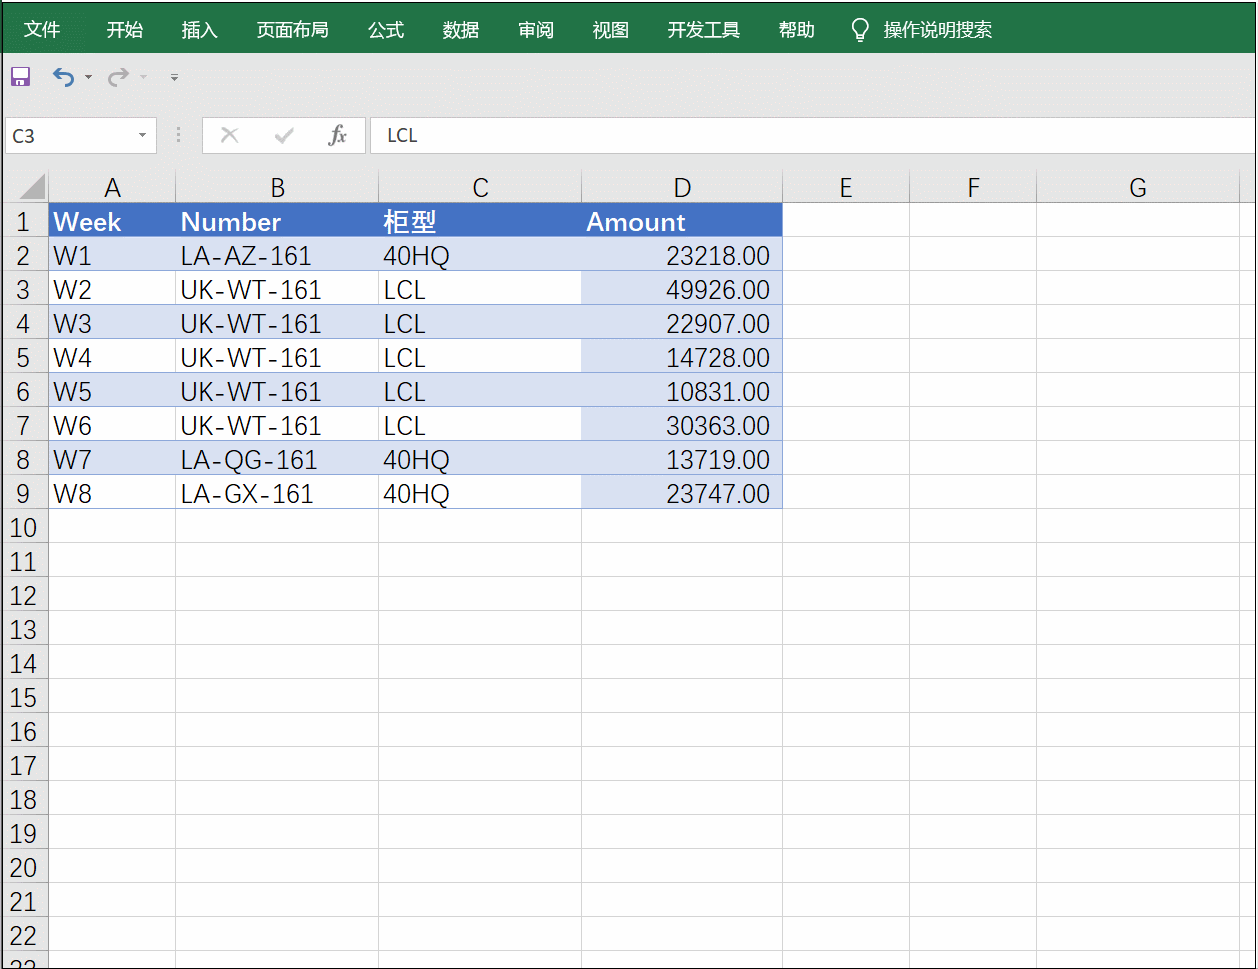Click cell containing LA-AZ-161
This screenshot has height=969, width=1258.
point(277,255)
